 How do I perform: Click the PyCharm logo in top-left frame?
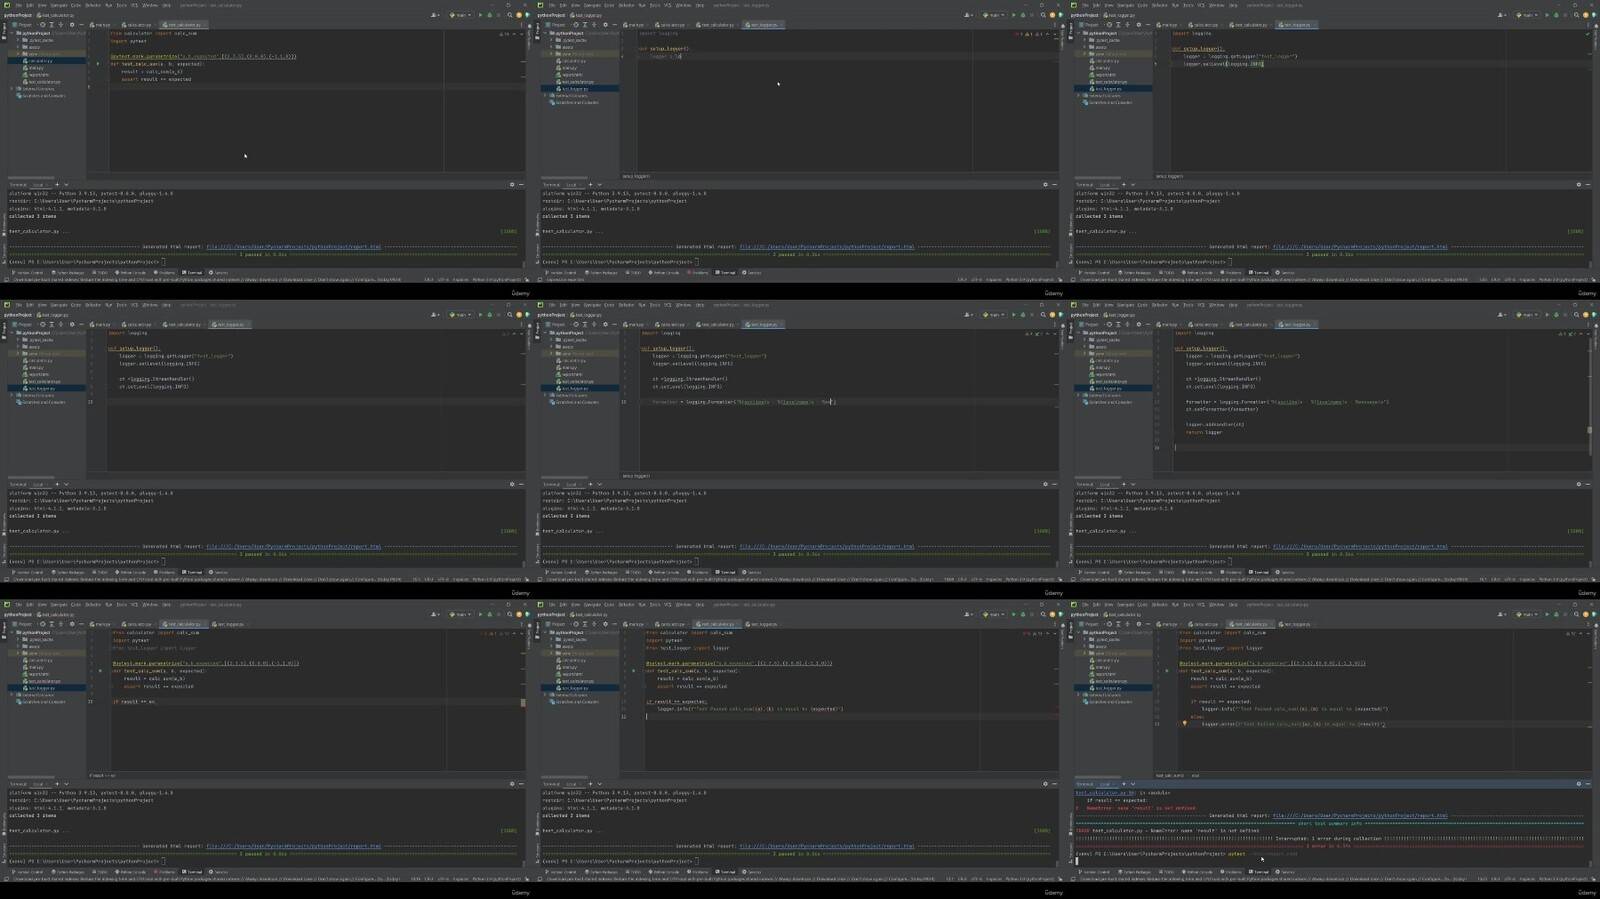point(5,5)
